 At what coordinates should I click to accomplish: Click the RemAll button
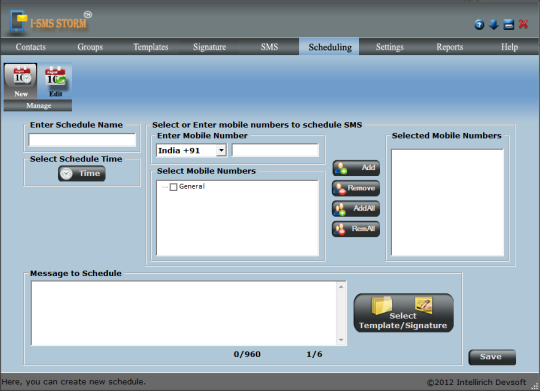(356, 229)
